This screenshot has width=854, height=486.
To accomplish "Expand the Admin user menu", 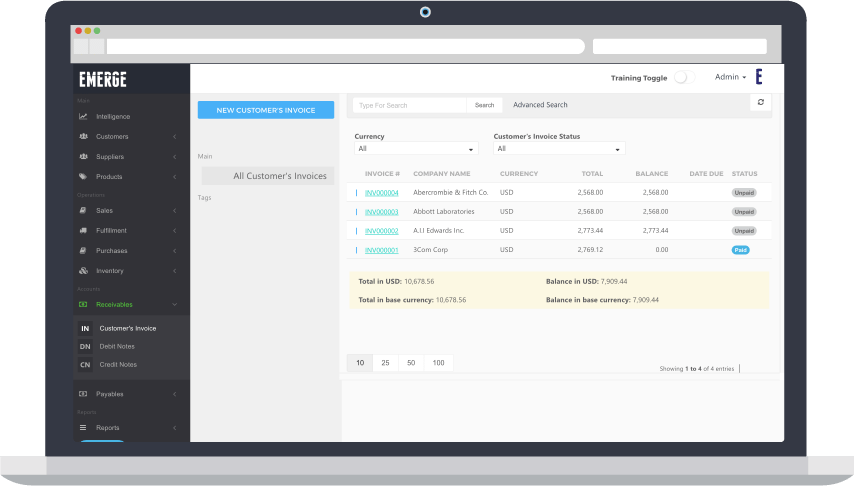I will coord(730,77).
